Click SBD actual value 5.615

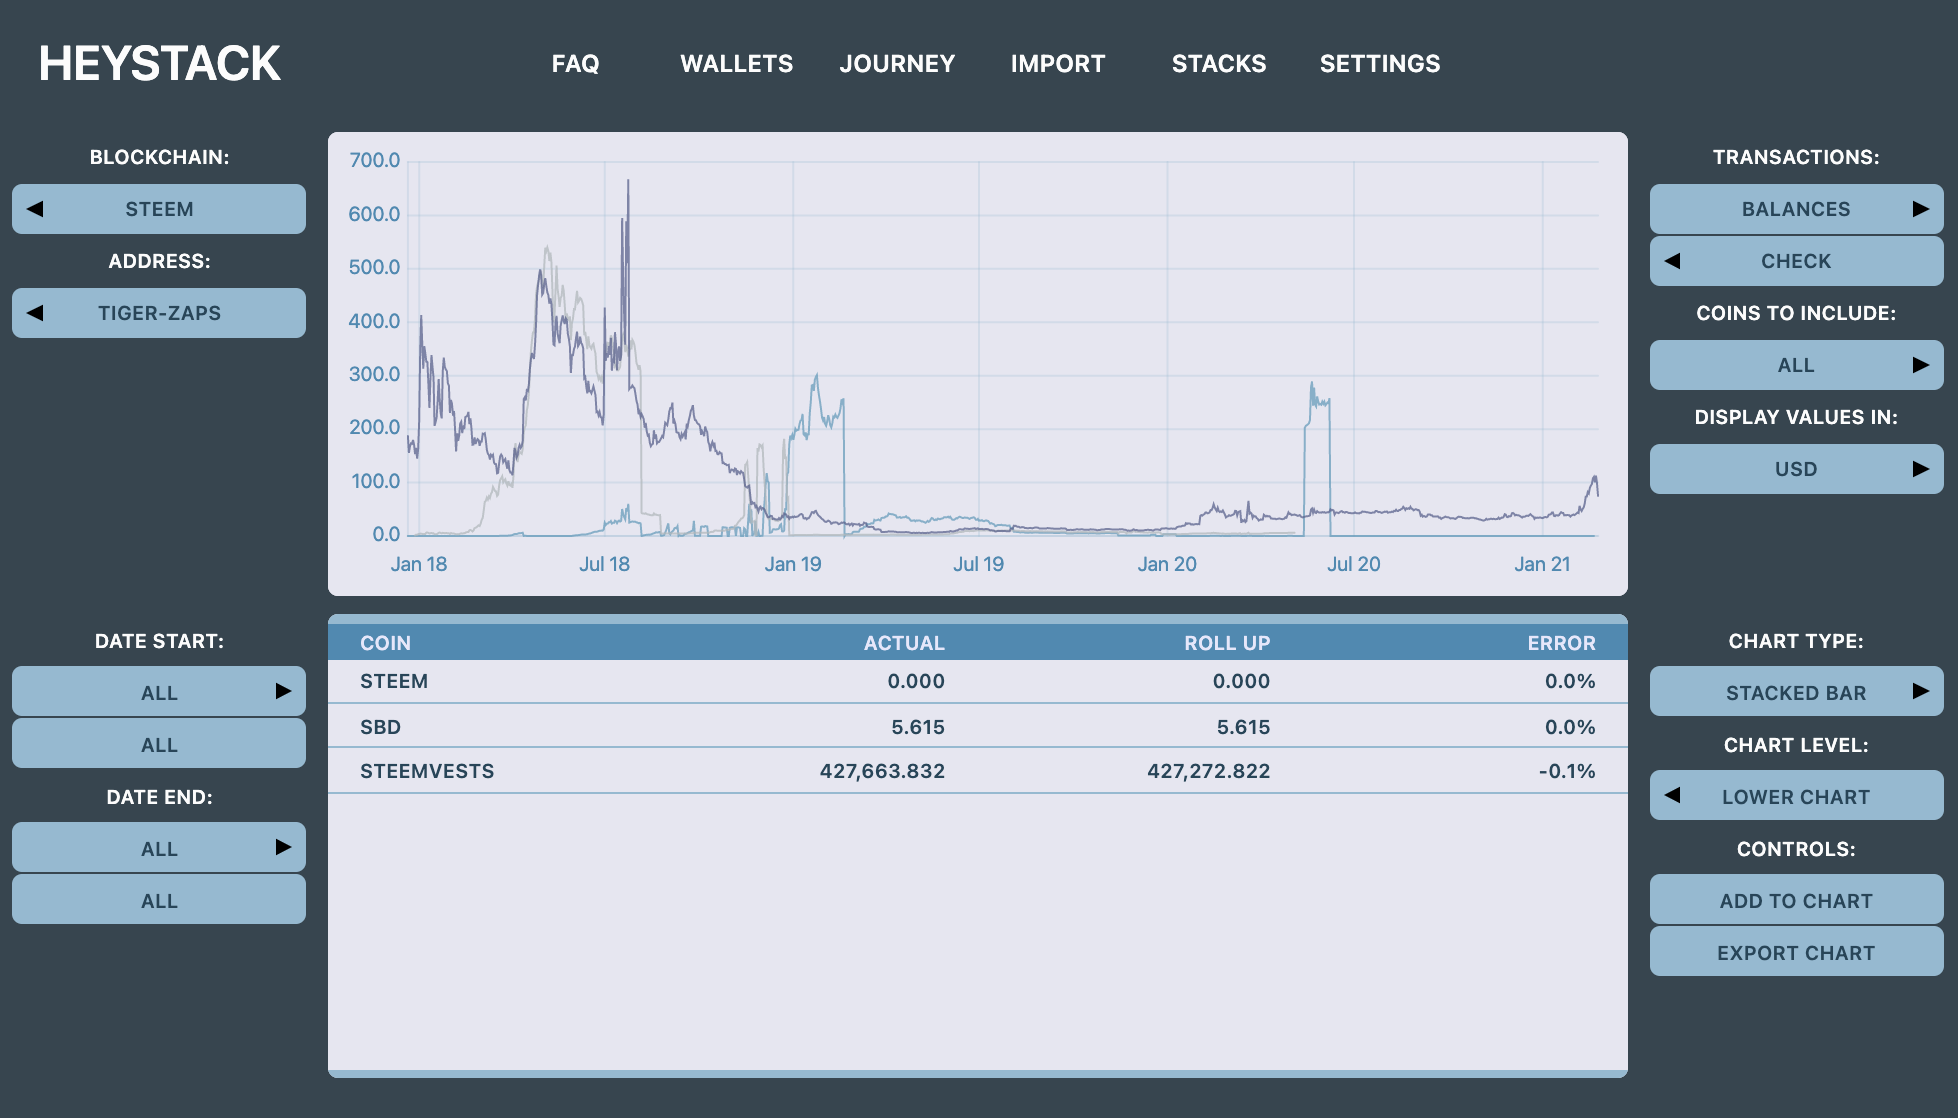(918, 727)
